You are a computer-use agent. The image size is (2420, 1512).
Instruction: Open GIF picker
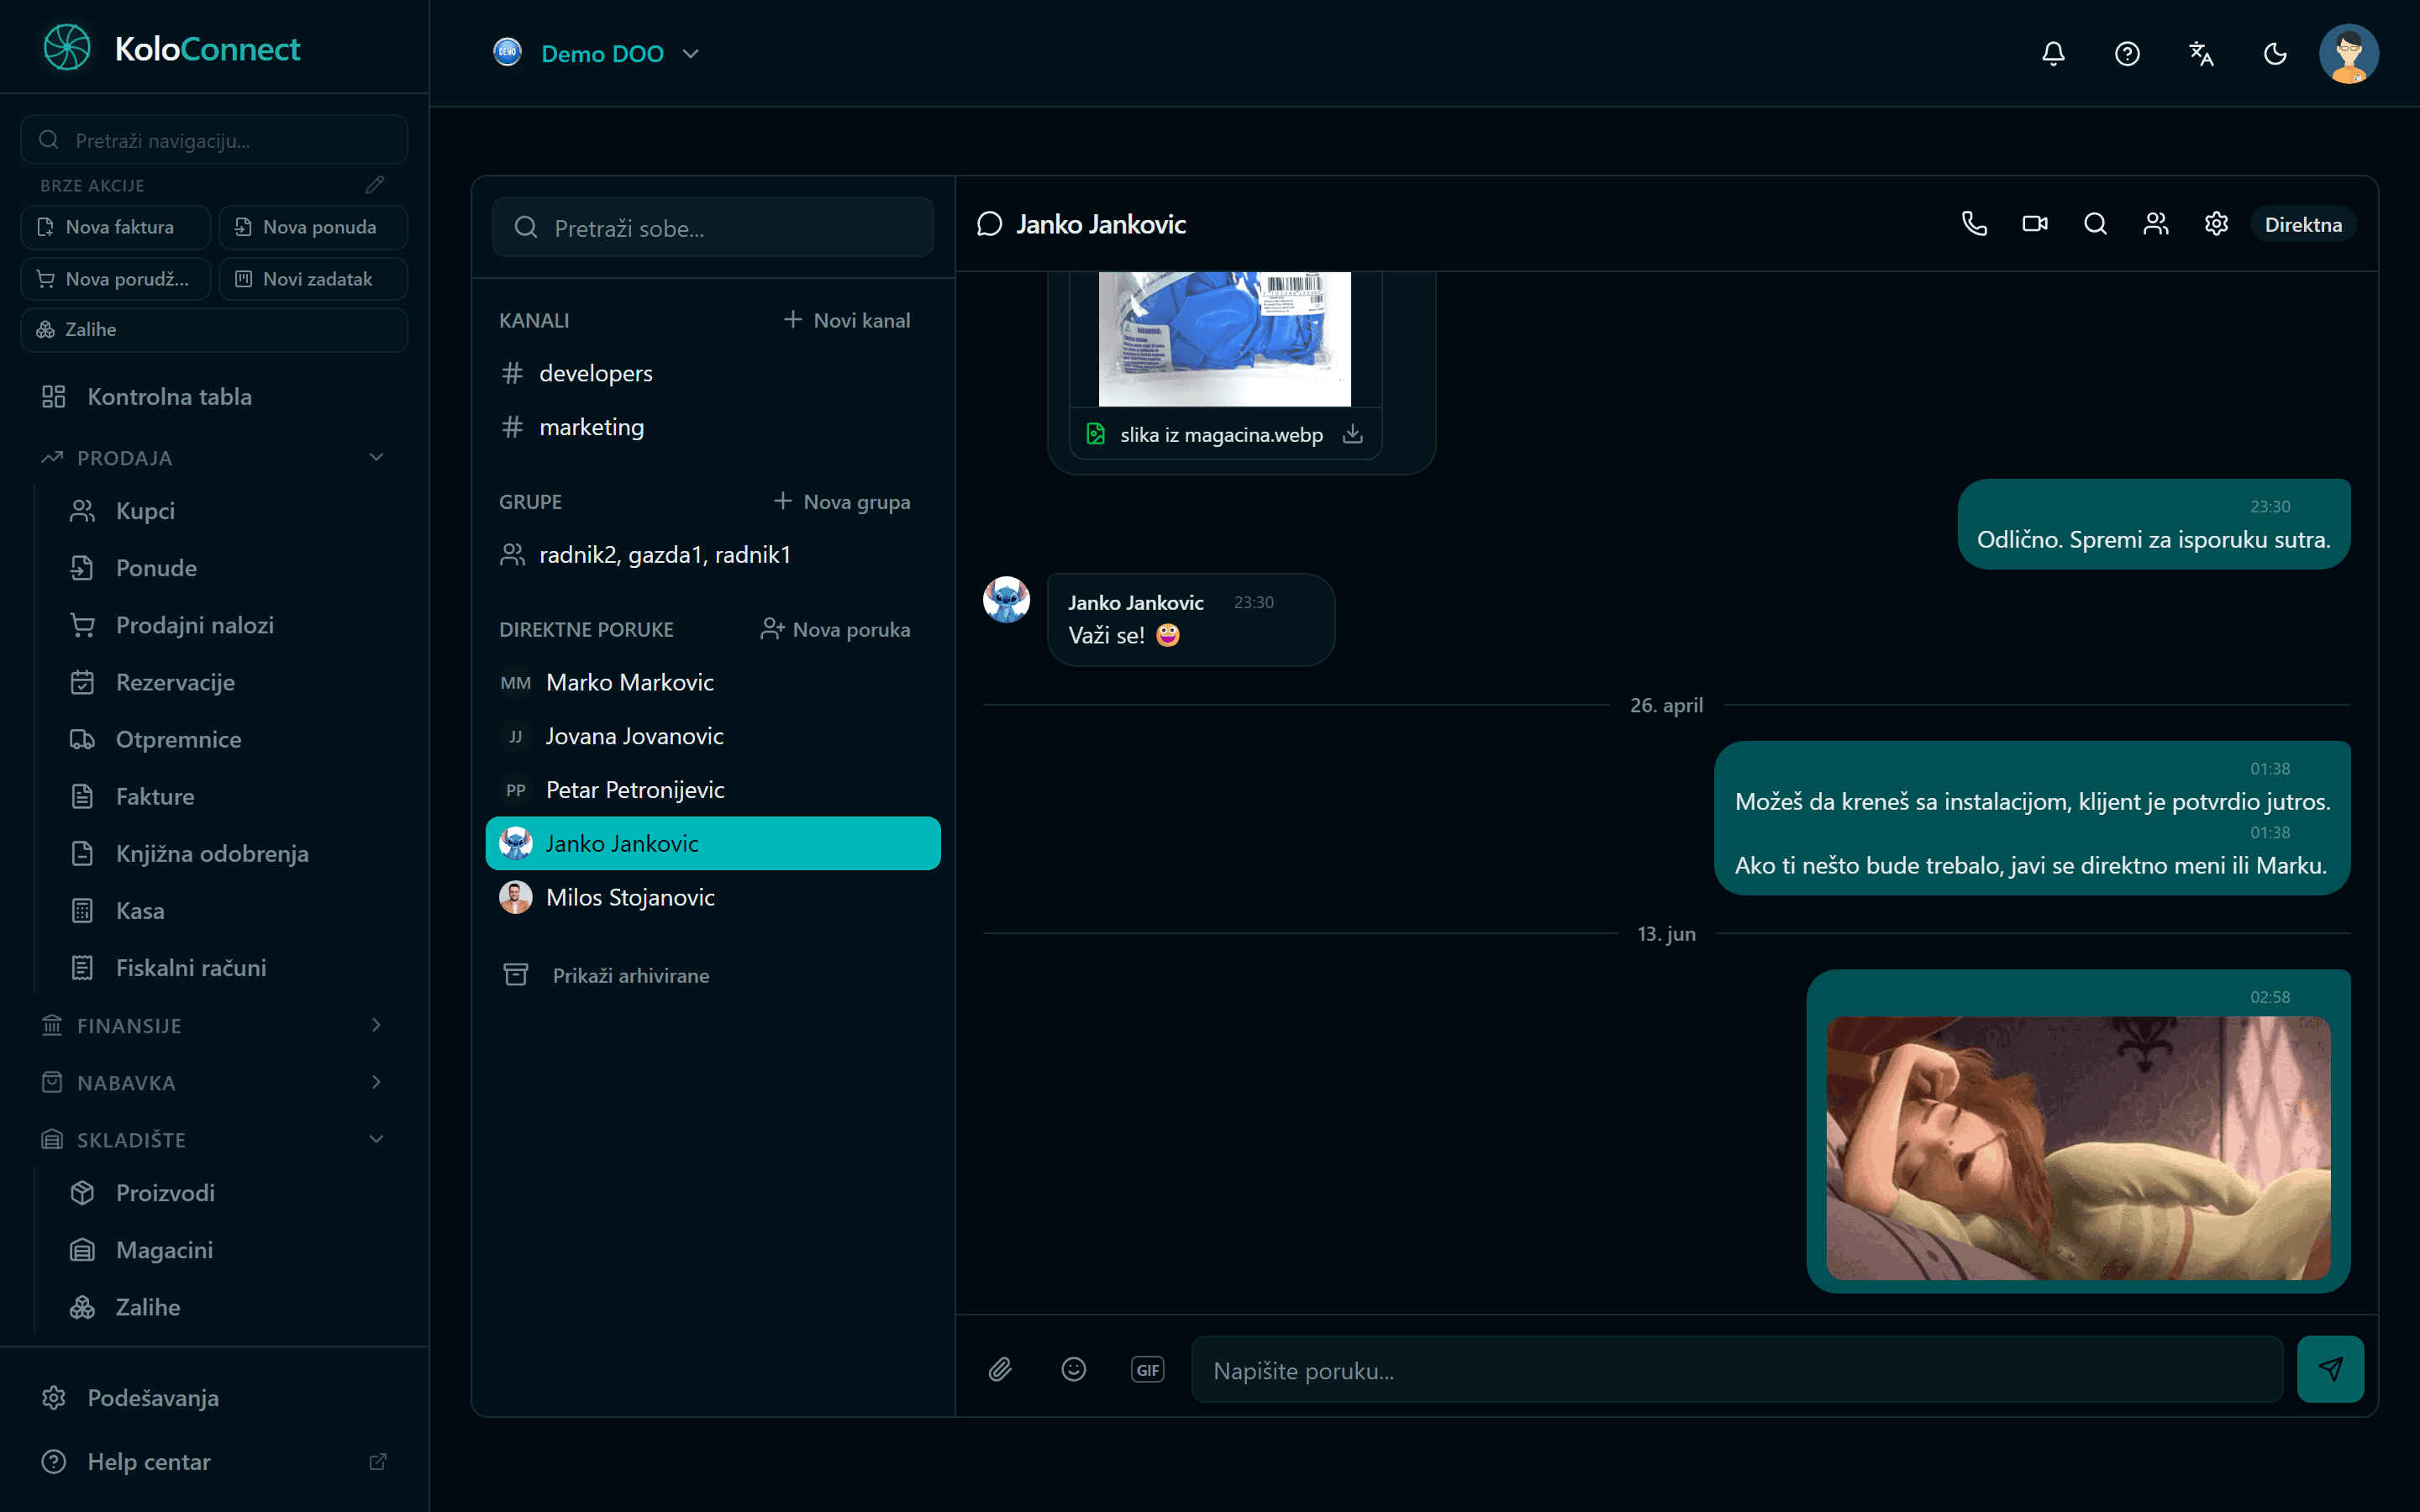1147,1369
